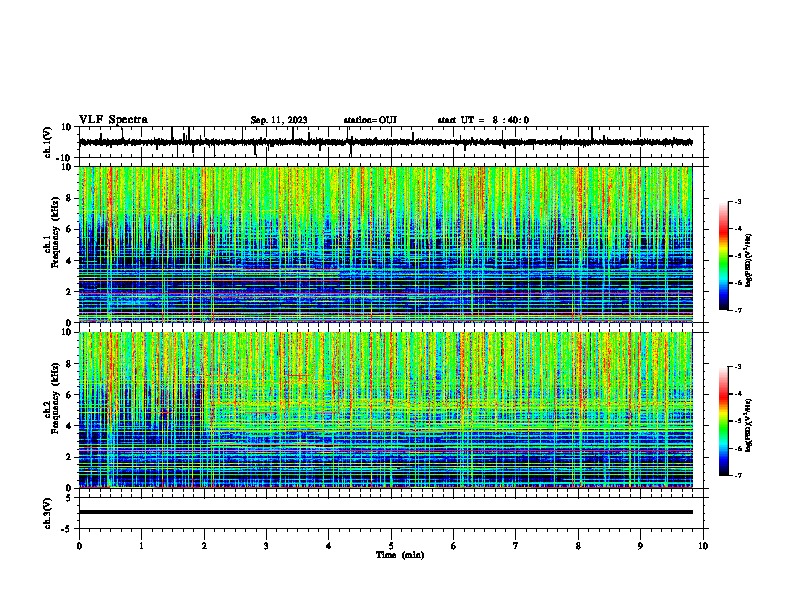Click the time axis tick label "7"
Screen dimensions: 792x612
[x=516, y=546]
